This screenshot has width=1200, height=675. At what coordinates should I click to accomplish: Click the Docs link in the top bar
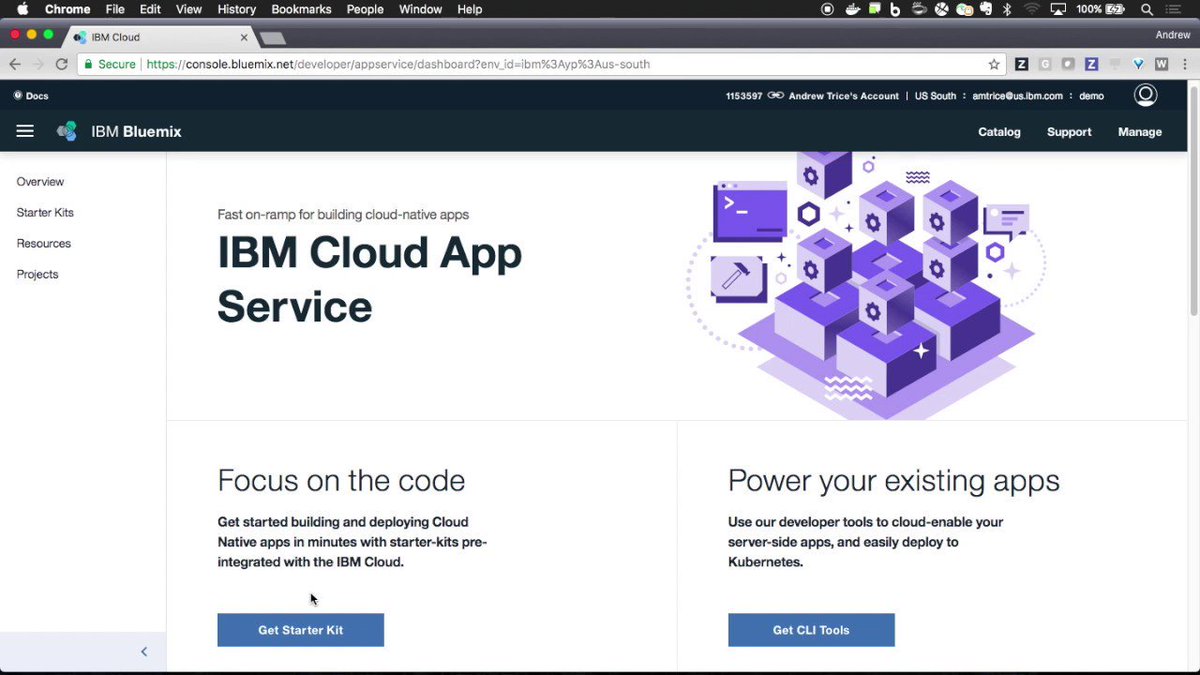point(31,96)
